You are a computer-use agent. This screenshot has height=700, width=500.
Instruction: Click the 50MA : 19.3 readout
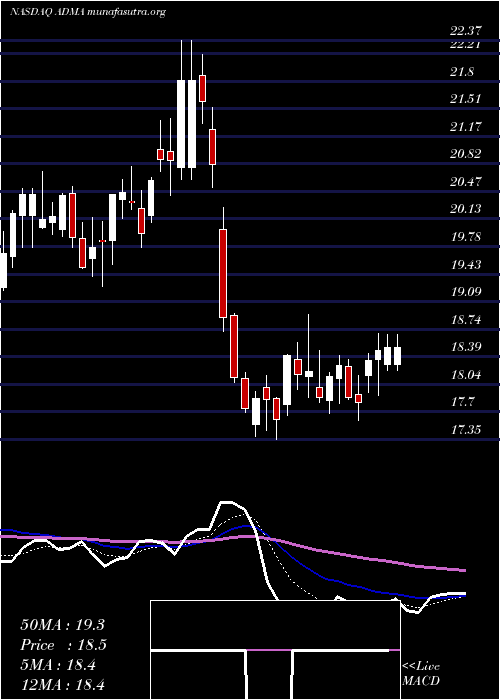point(62,625)
